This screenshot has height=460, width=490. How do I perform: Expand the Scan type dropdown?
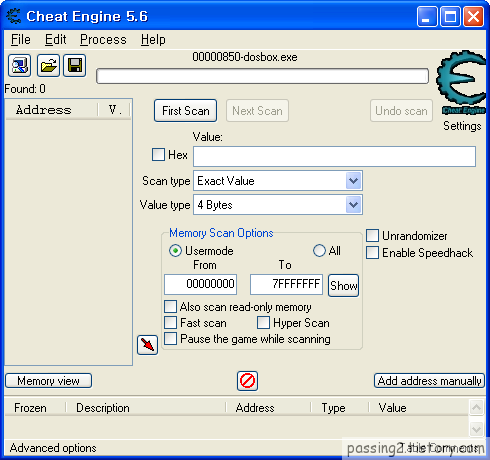coord(353,181)
